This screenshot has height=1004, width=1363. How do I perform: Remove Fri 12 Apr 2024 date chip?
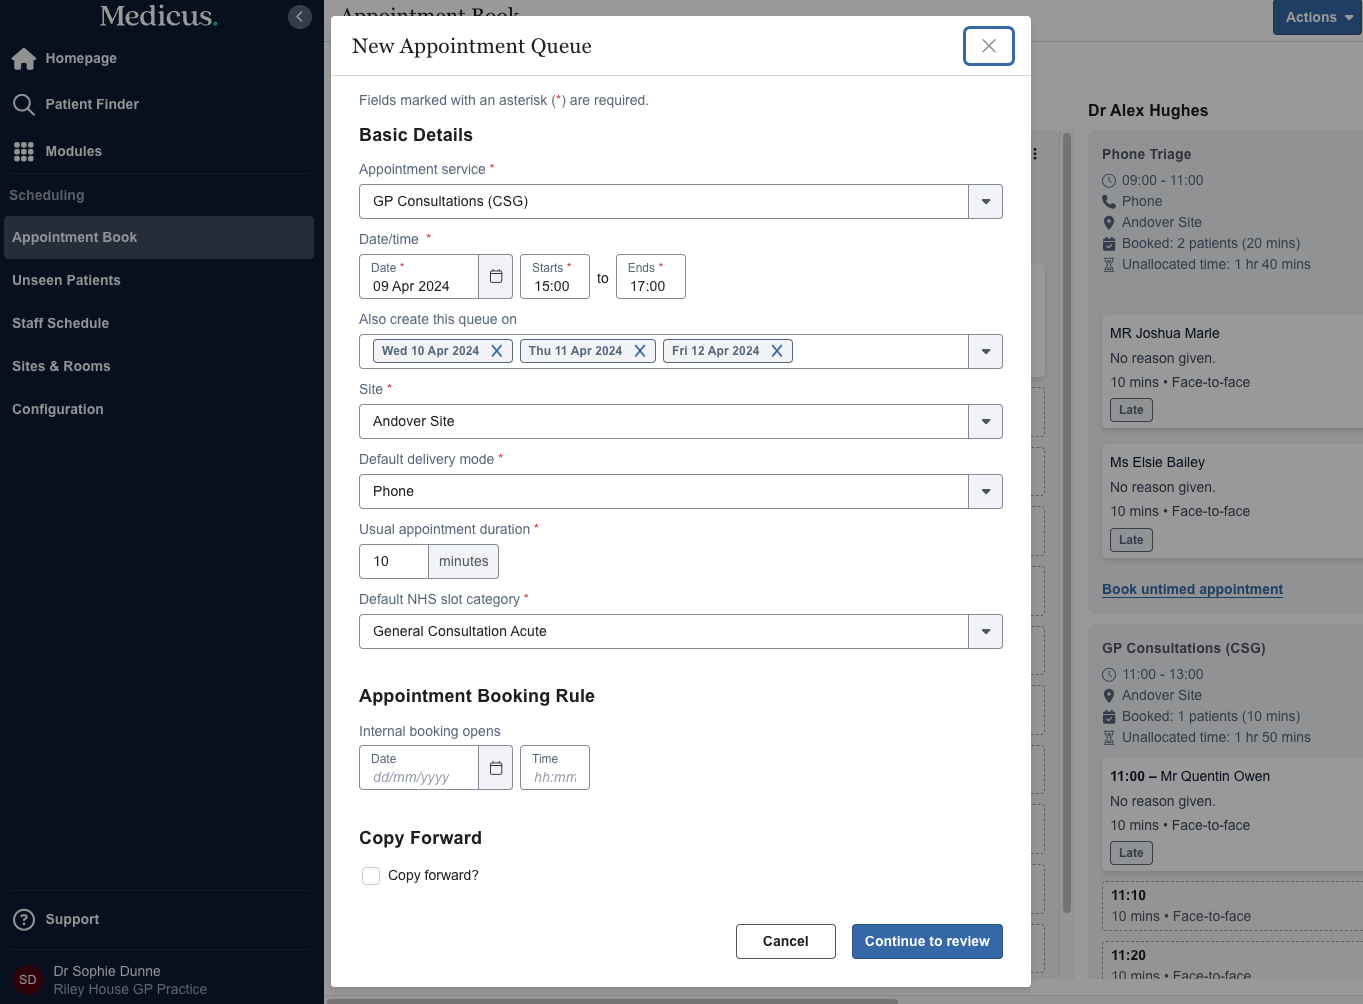(777, 351)
